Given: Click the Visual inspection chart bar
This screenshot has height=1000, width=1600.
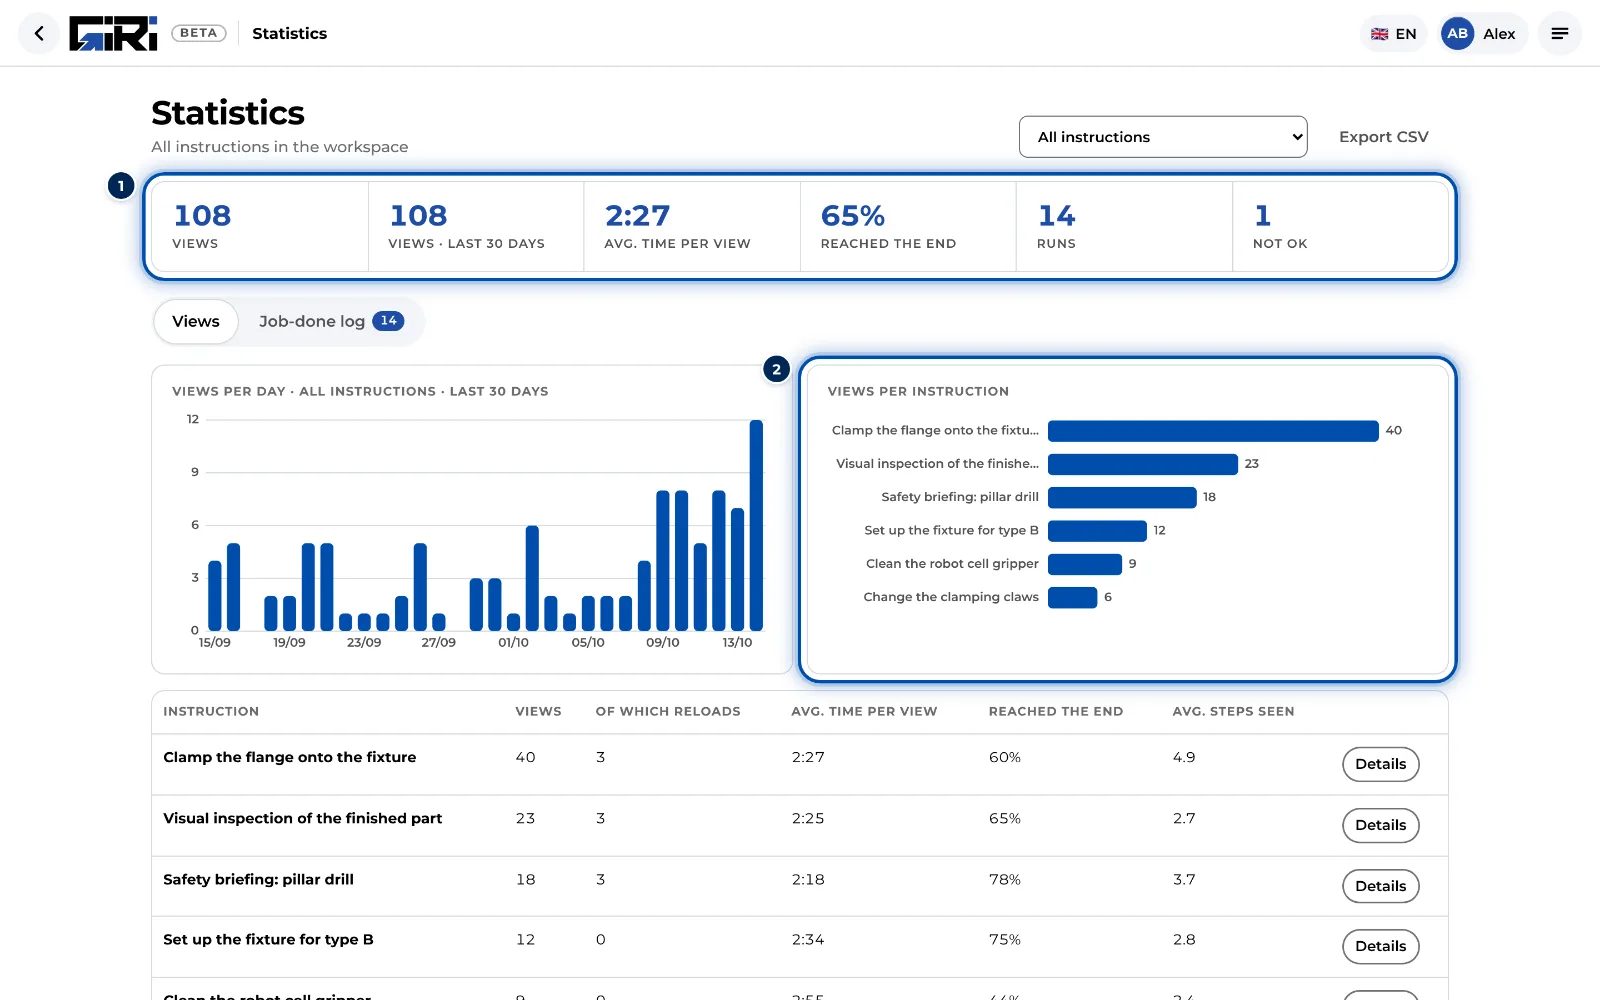Looking at the screenshot, I should coord(1143,464).
